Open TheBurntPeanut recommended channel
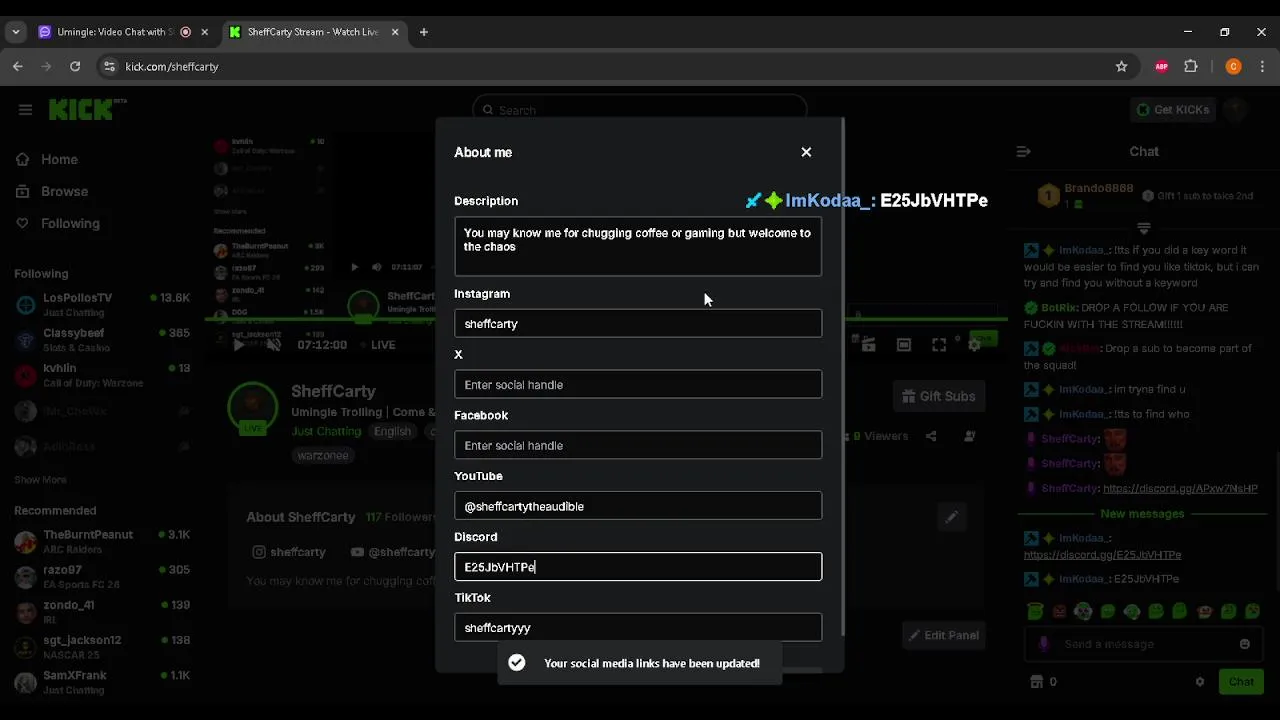The image size is (1280, 720). [100, 541]
